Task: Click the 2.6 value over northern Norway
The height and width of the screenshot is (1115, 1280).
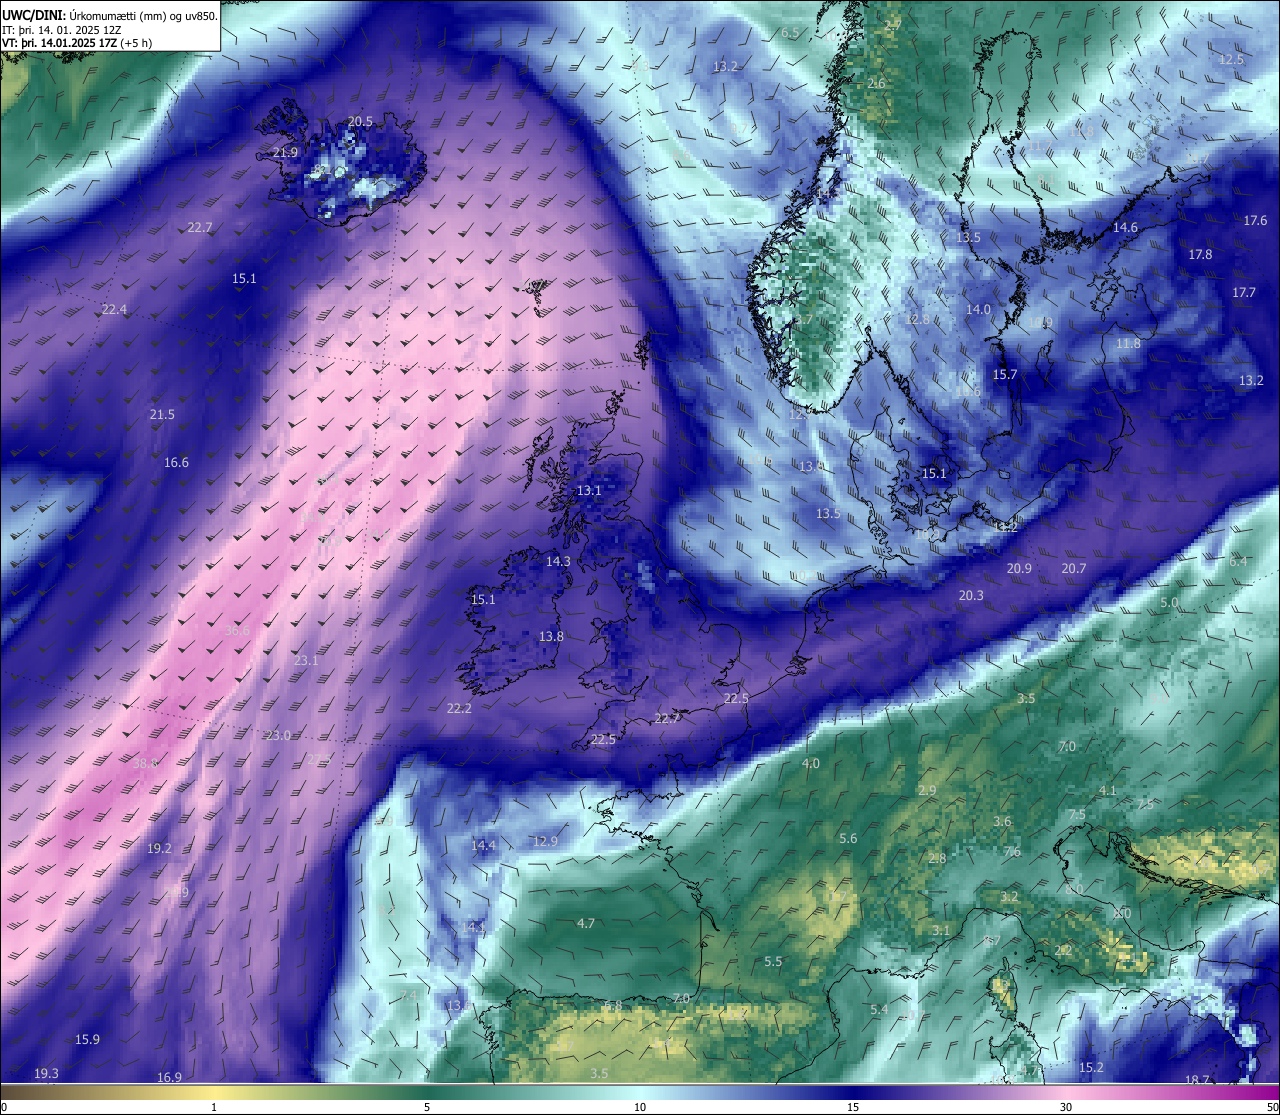Action: (x=876, y=83)
